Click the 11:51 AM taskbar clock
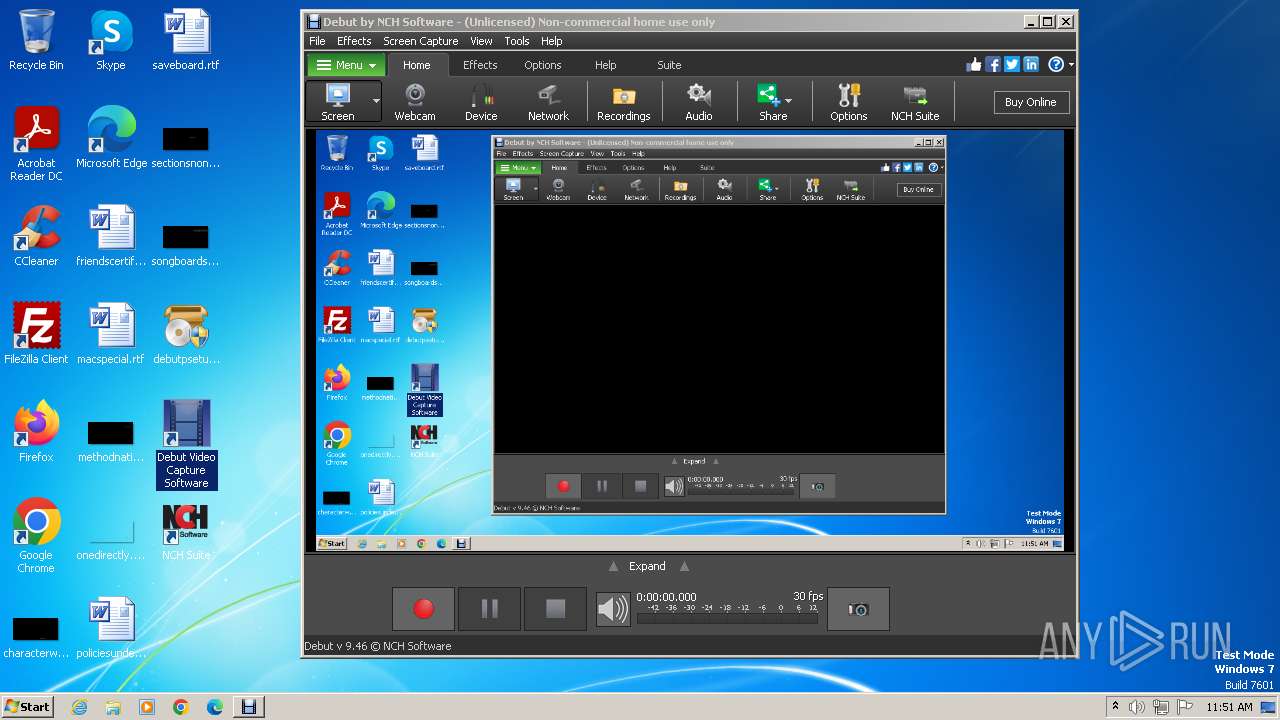 click(1229, 707)
